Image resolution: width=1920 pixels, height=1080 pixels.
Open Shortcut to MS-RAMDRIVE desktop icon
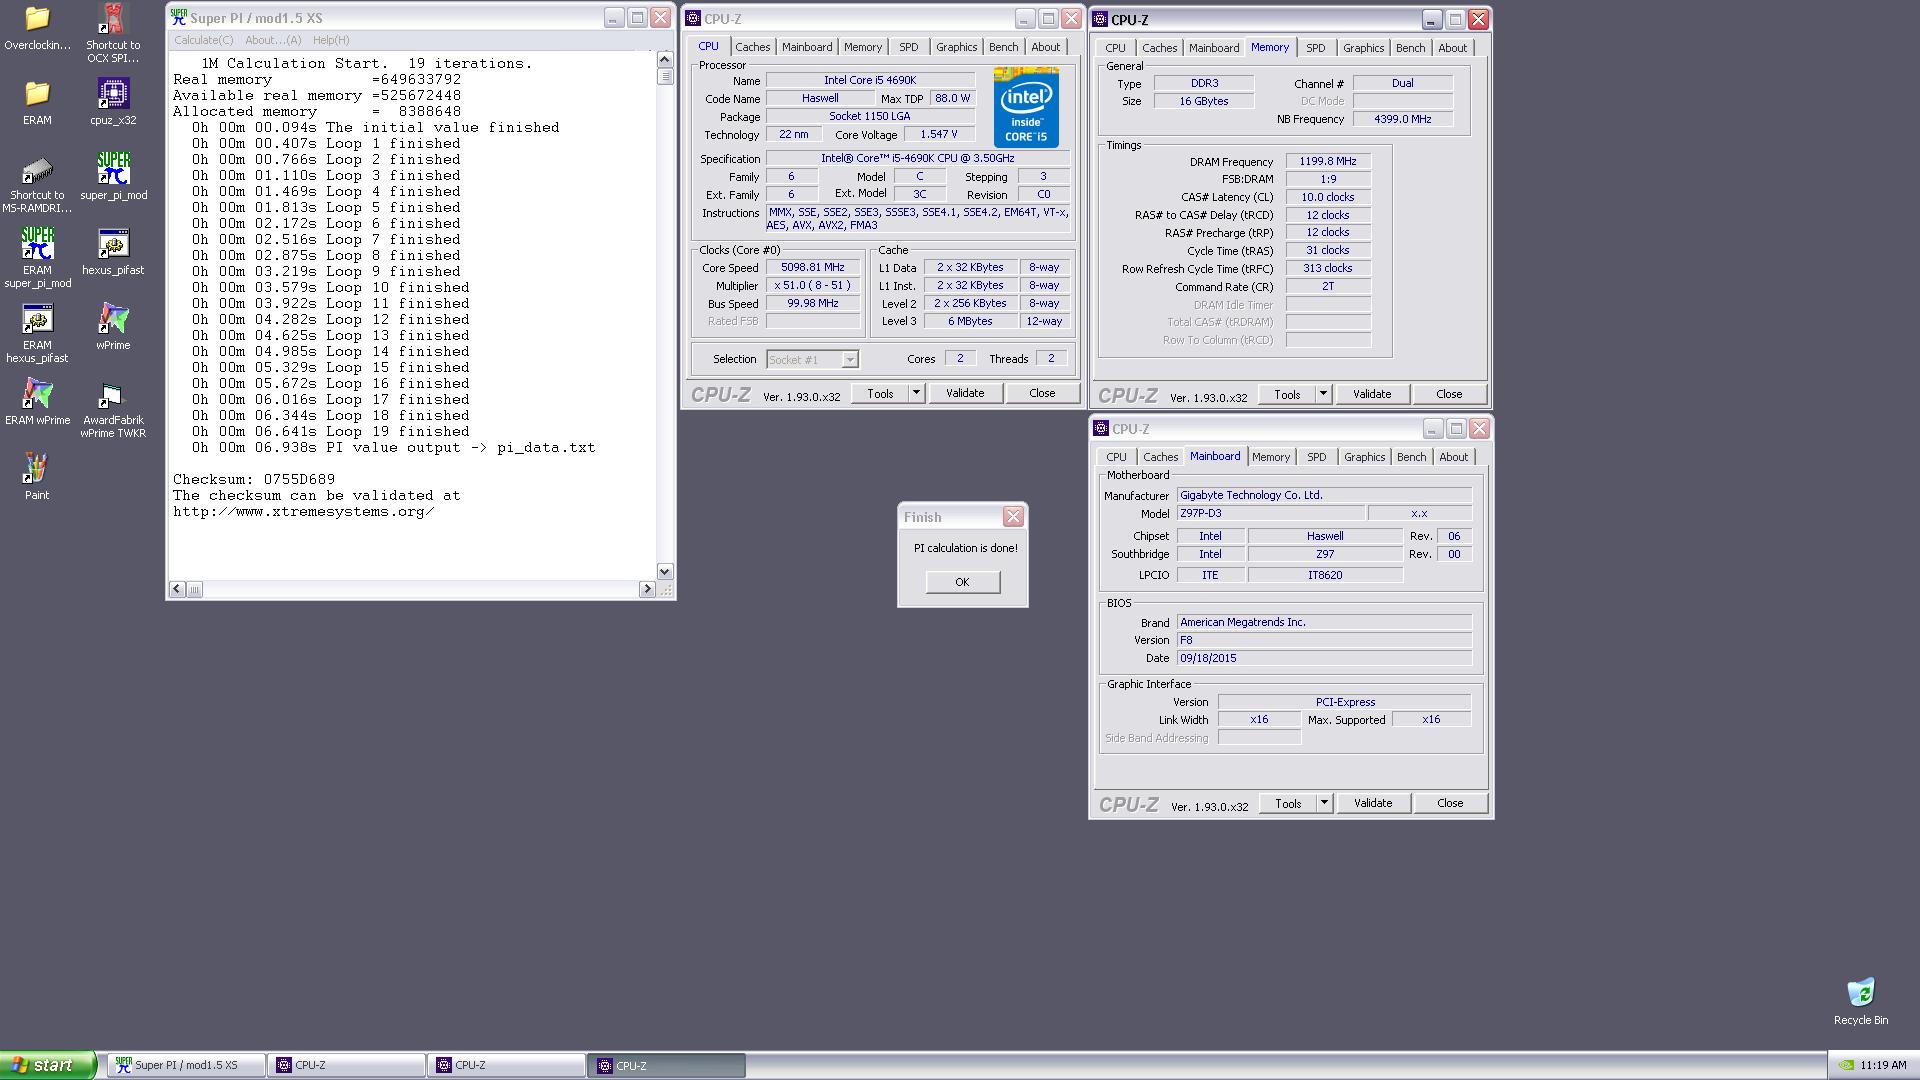[x=37, y=184]
